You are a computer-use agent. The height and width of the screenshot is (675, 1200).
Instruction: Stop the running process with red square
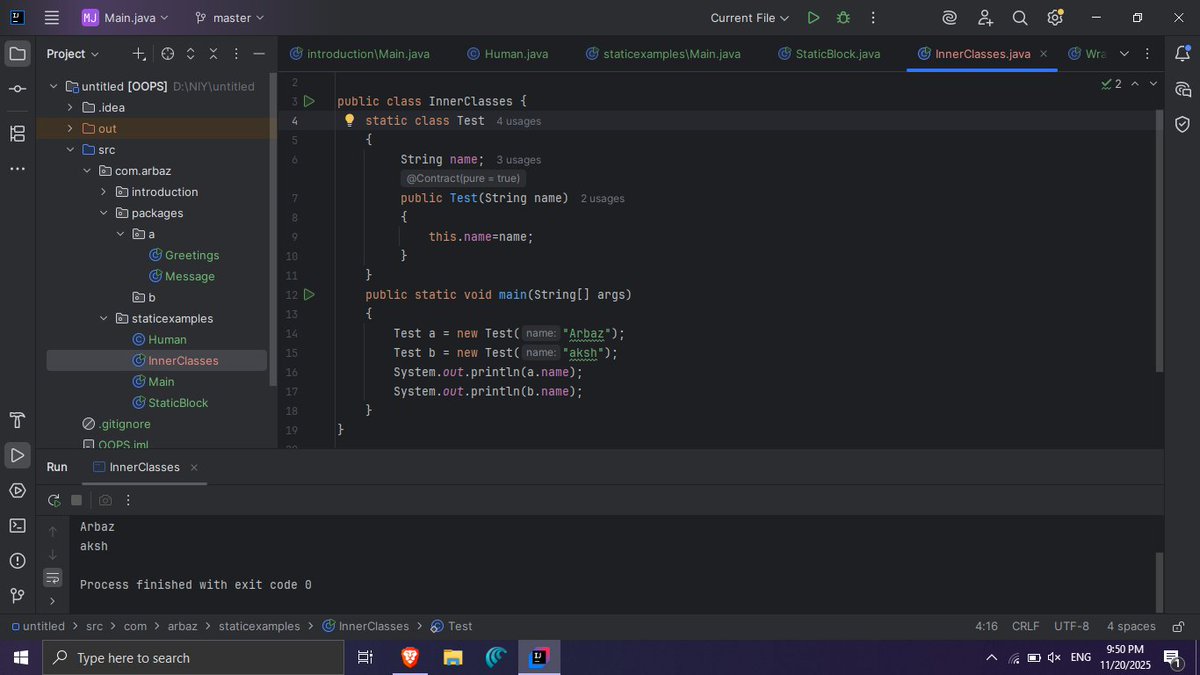click(76, 499)
